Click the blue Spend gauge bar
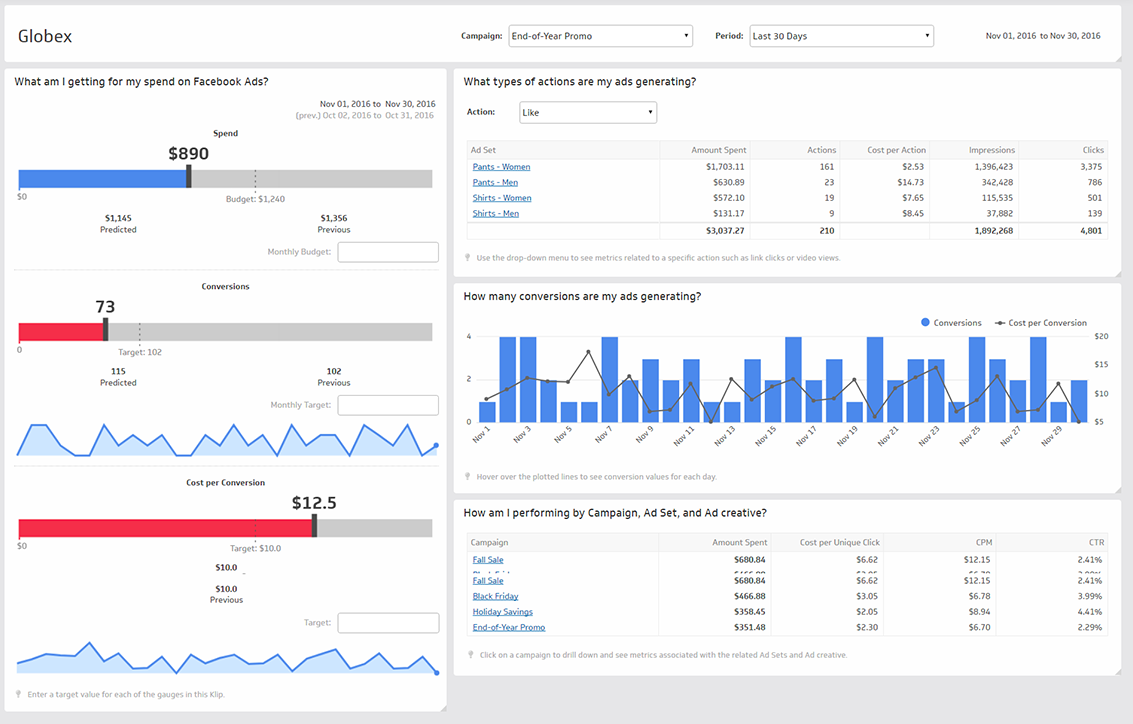 click(102, 179)
